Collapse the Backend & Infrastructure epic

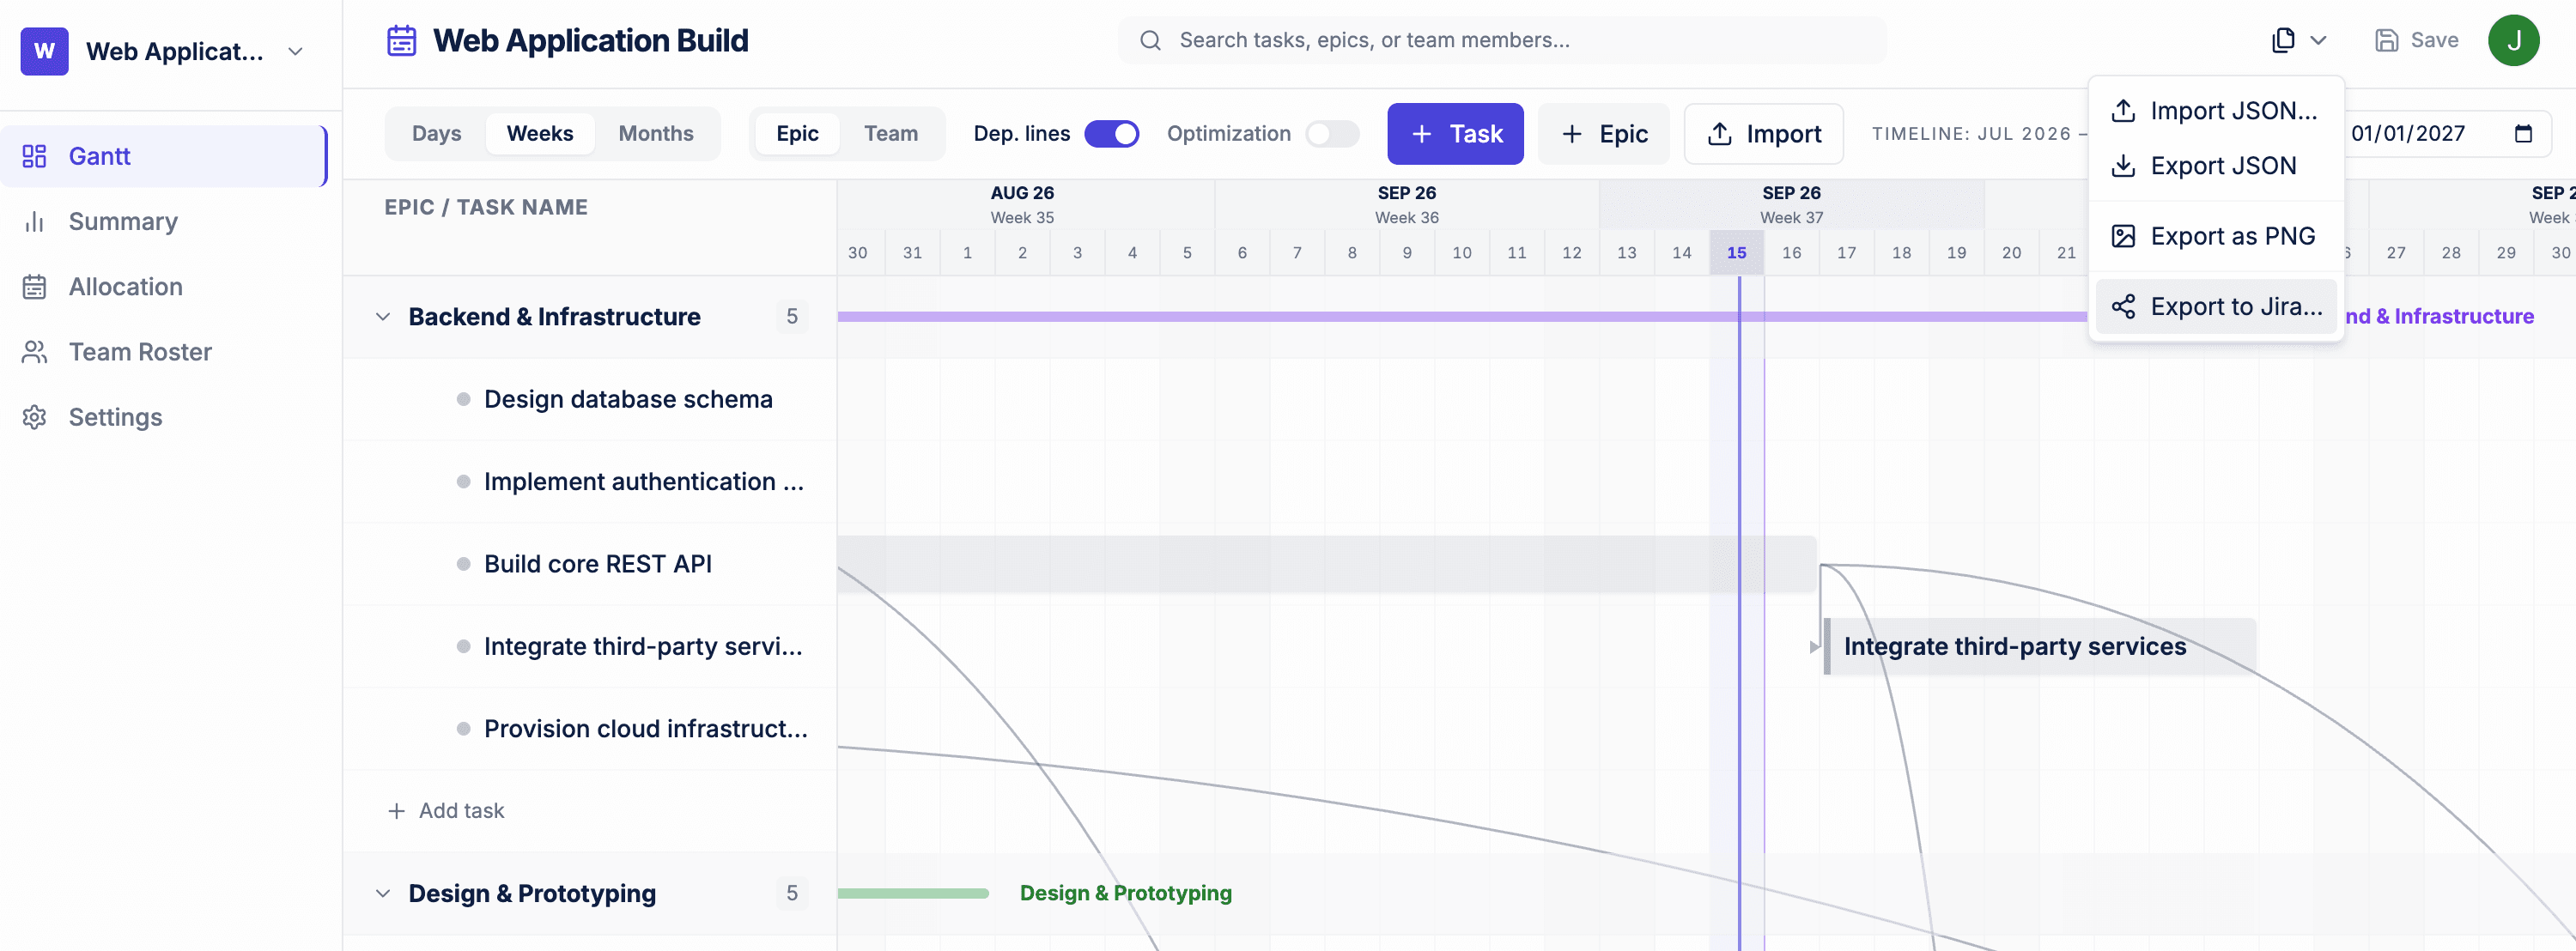(x=383, y=317)
